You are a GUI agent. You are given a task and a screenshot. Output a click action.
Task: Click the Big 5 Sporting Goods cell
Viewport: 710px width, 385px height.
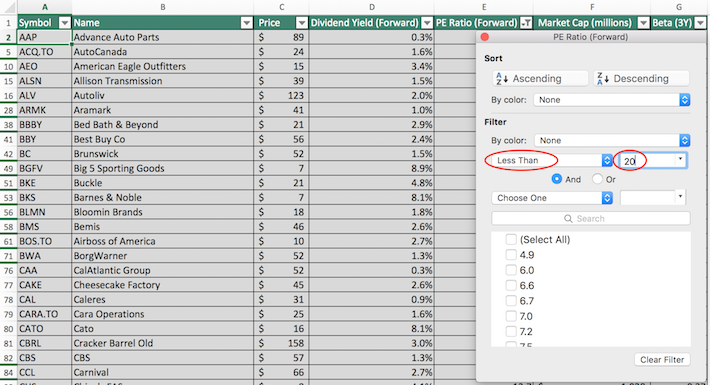coord(163,168)
